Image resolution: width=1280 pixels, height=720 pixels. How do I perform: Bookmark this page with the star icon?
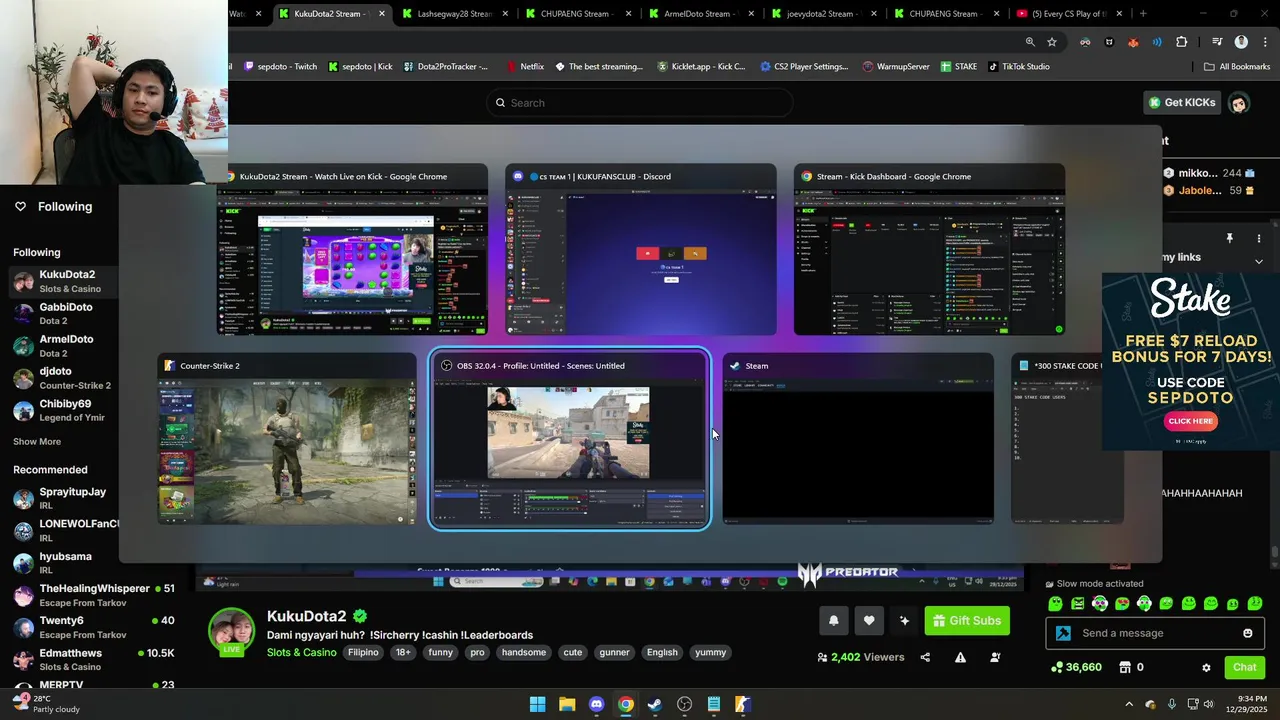pos(1052,42)
